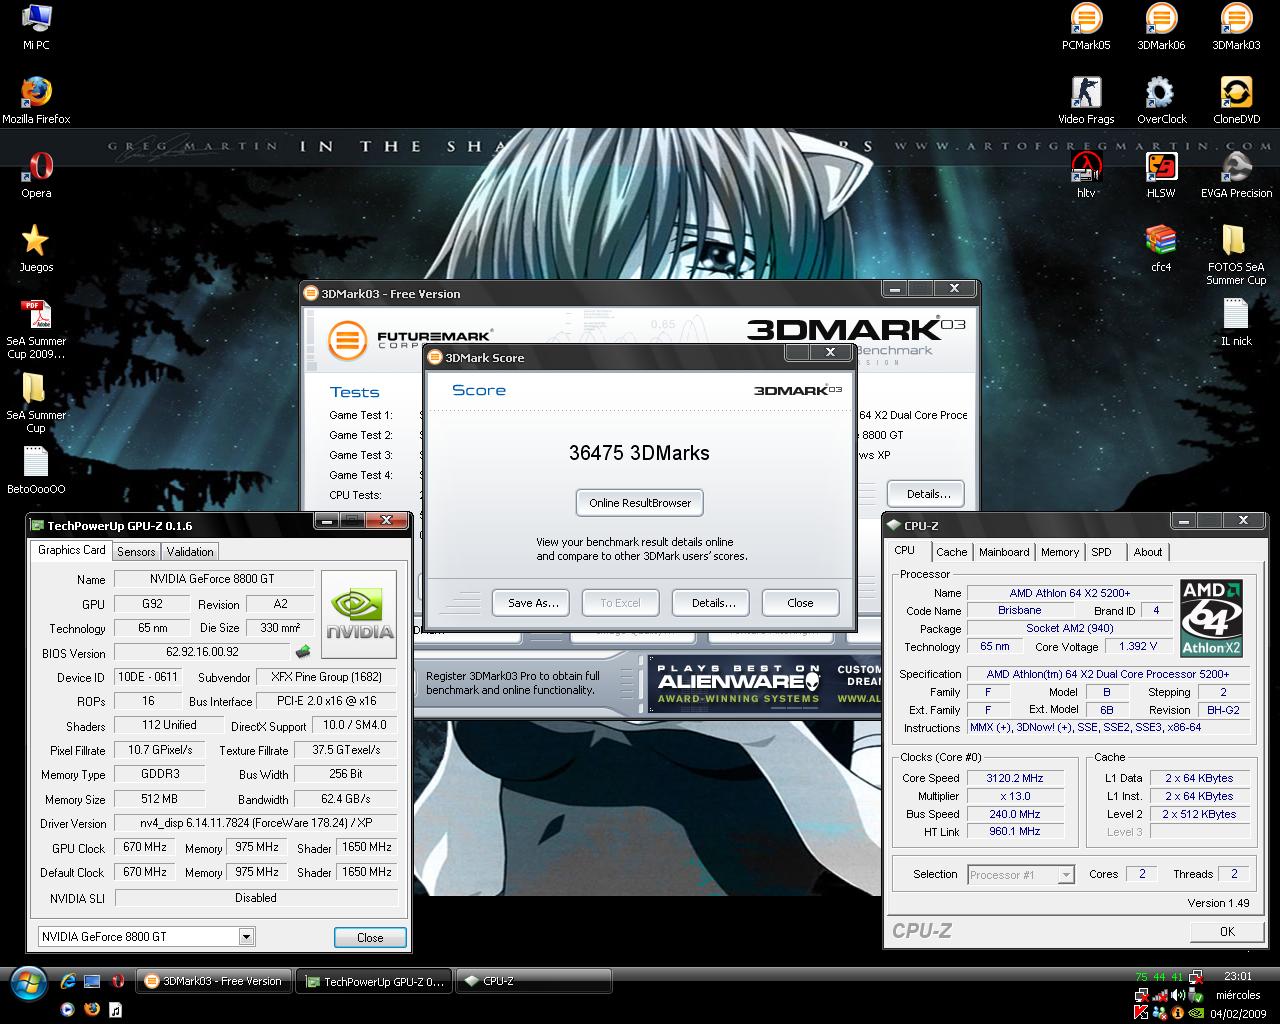This screenshot has height=1024, width=1280.
Task: Switch to 3DMark03 taskbar button
Action: click(x=214, y=981)
